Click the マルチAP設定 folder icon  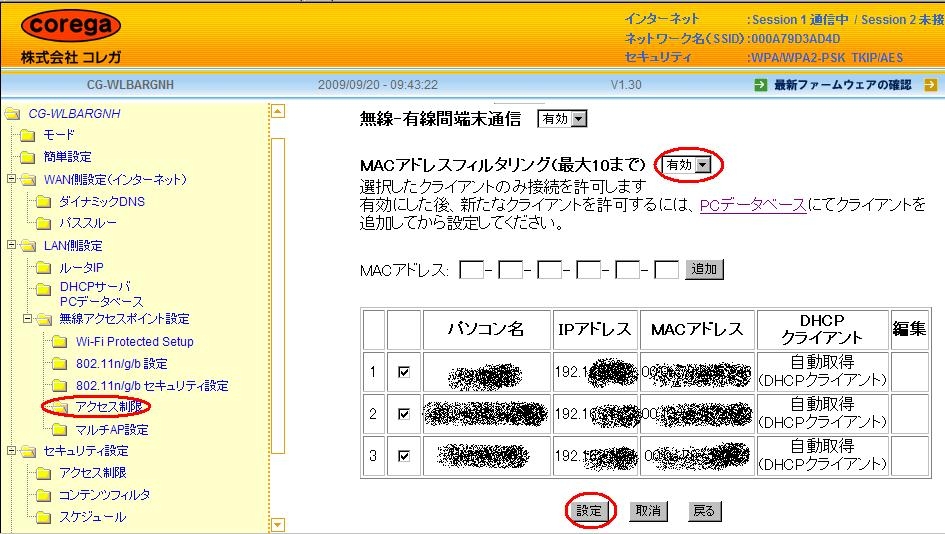coord(59,430)
